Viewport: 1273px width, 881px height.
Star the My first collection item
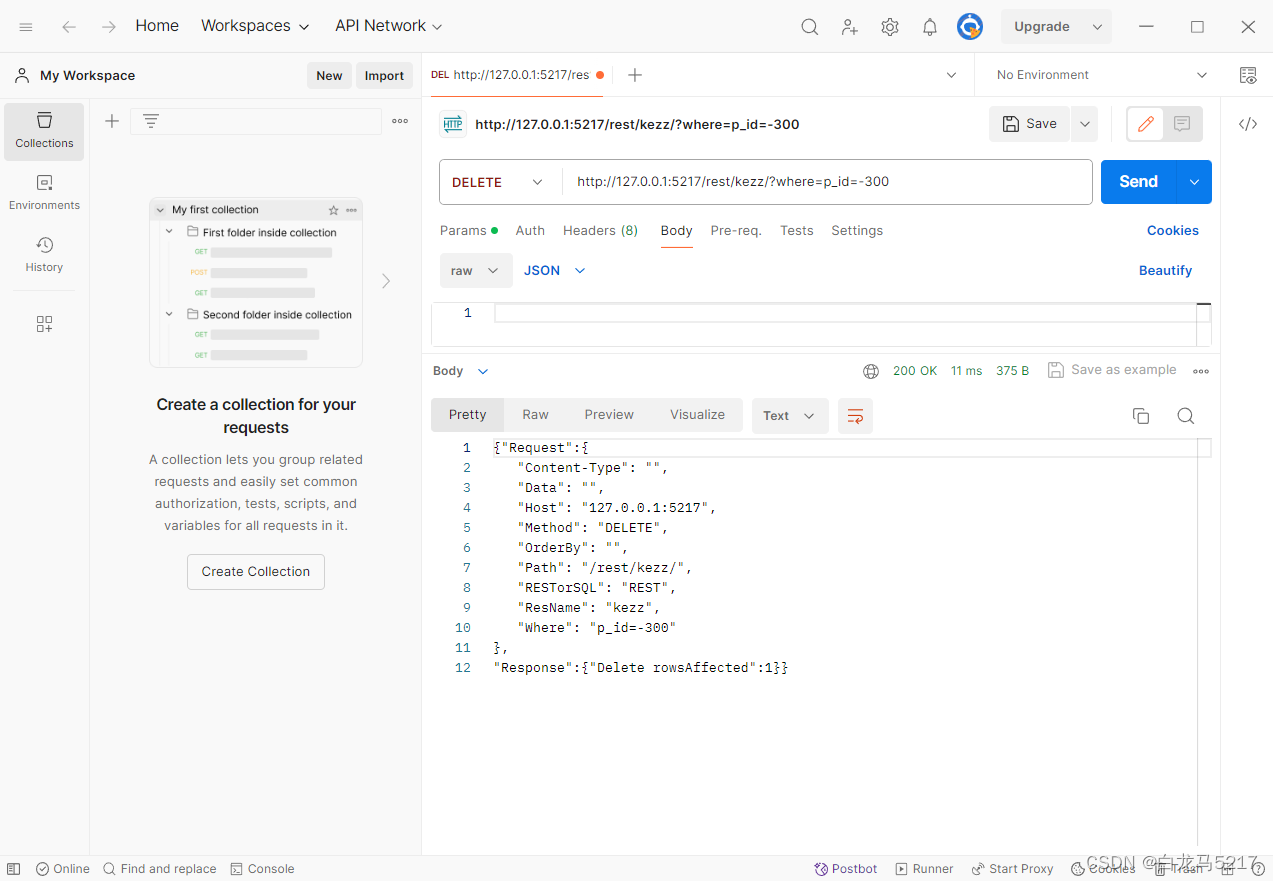tap(334, 210)
